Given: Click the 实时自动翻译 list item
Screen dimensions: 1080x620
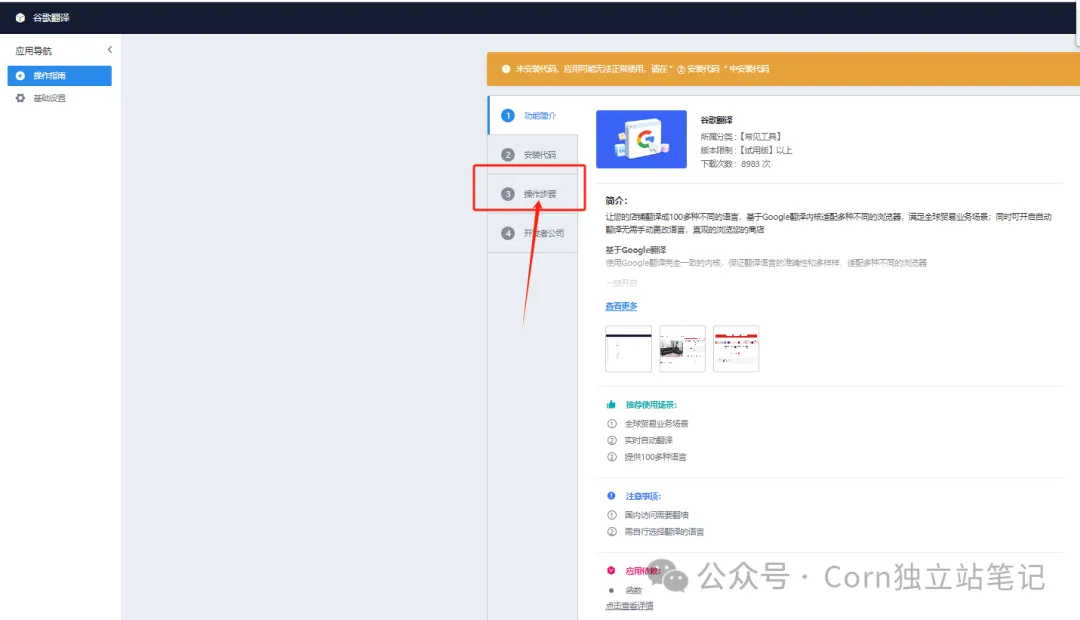Looking at the screenshot, I should pyautogui.click(x=649, y=440).
